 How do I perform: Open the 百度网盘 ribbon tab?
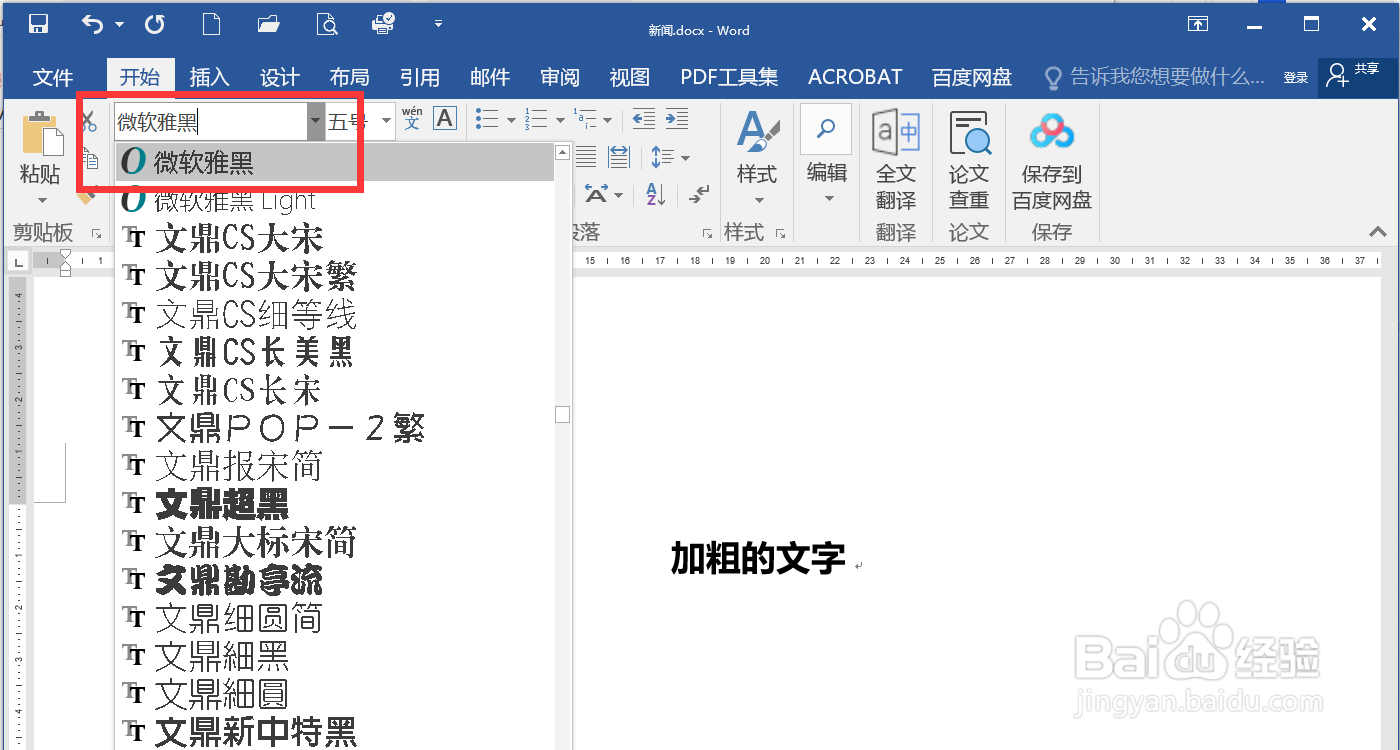click(x=972, y=77)
